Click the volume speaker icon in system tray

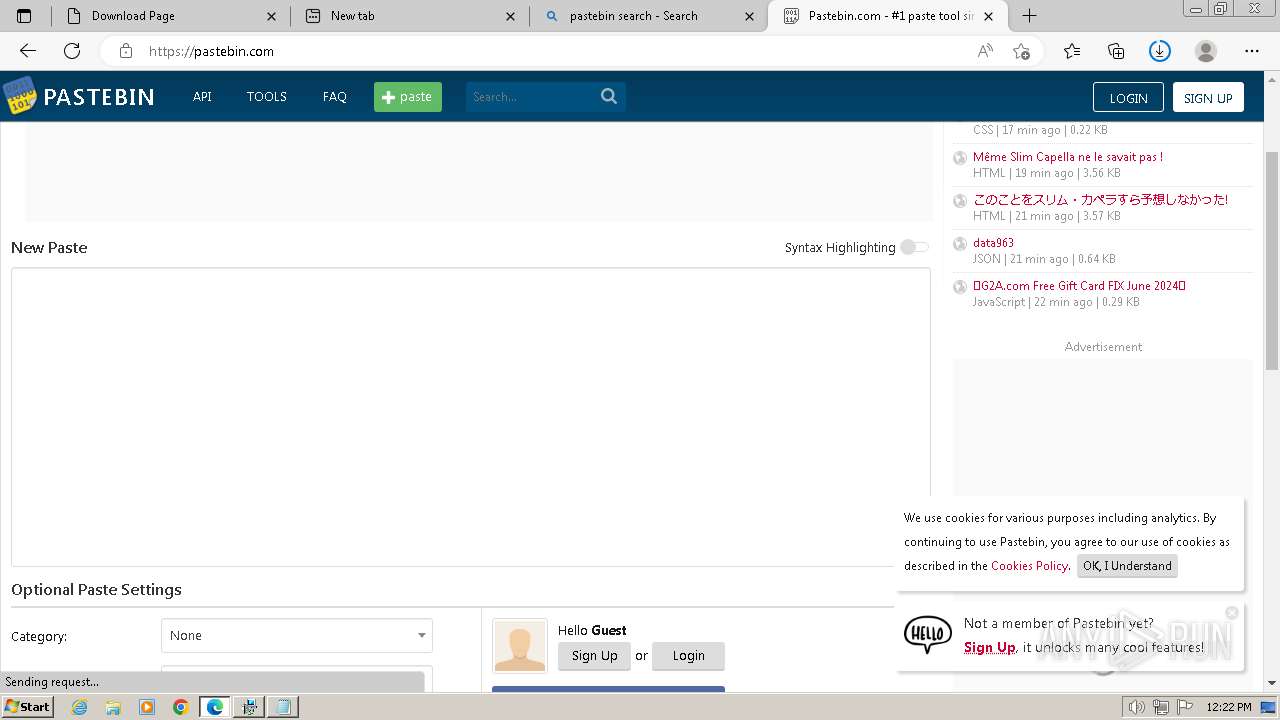click(x=1137, y=707)
